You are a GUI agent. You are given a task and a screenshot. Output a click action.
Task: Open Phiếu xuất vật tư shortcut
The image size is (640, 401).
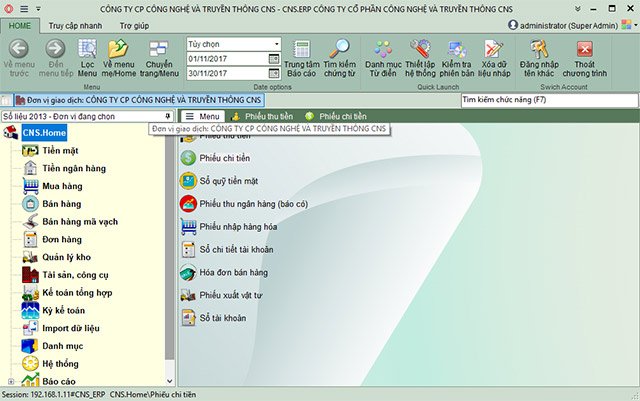click(x=221, y=295)
